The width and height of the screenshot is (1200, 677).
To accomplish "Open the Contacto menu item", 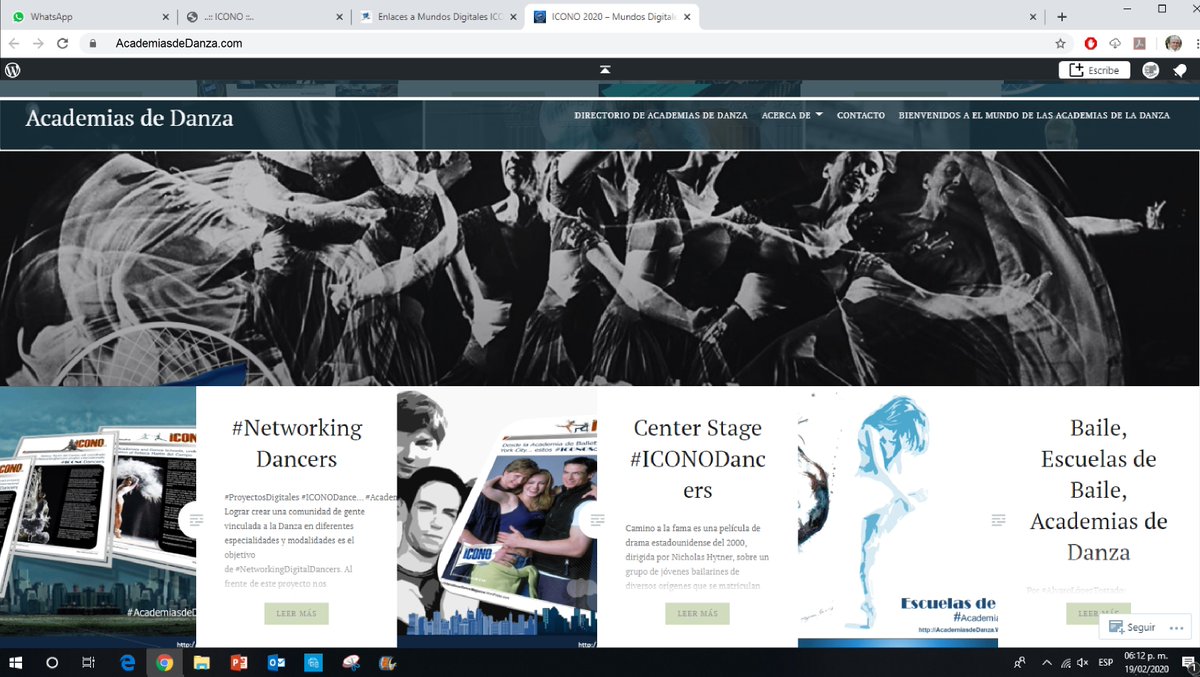I will tap(861, 115).
